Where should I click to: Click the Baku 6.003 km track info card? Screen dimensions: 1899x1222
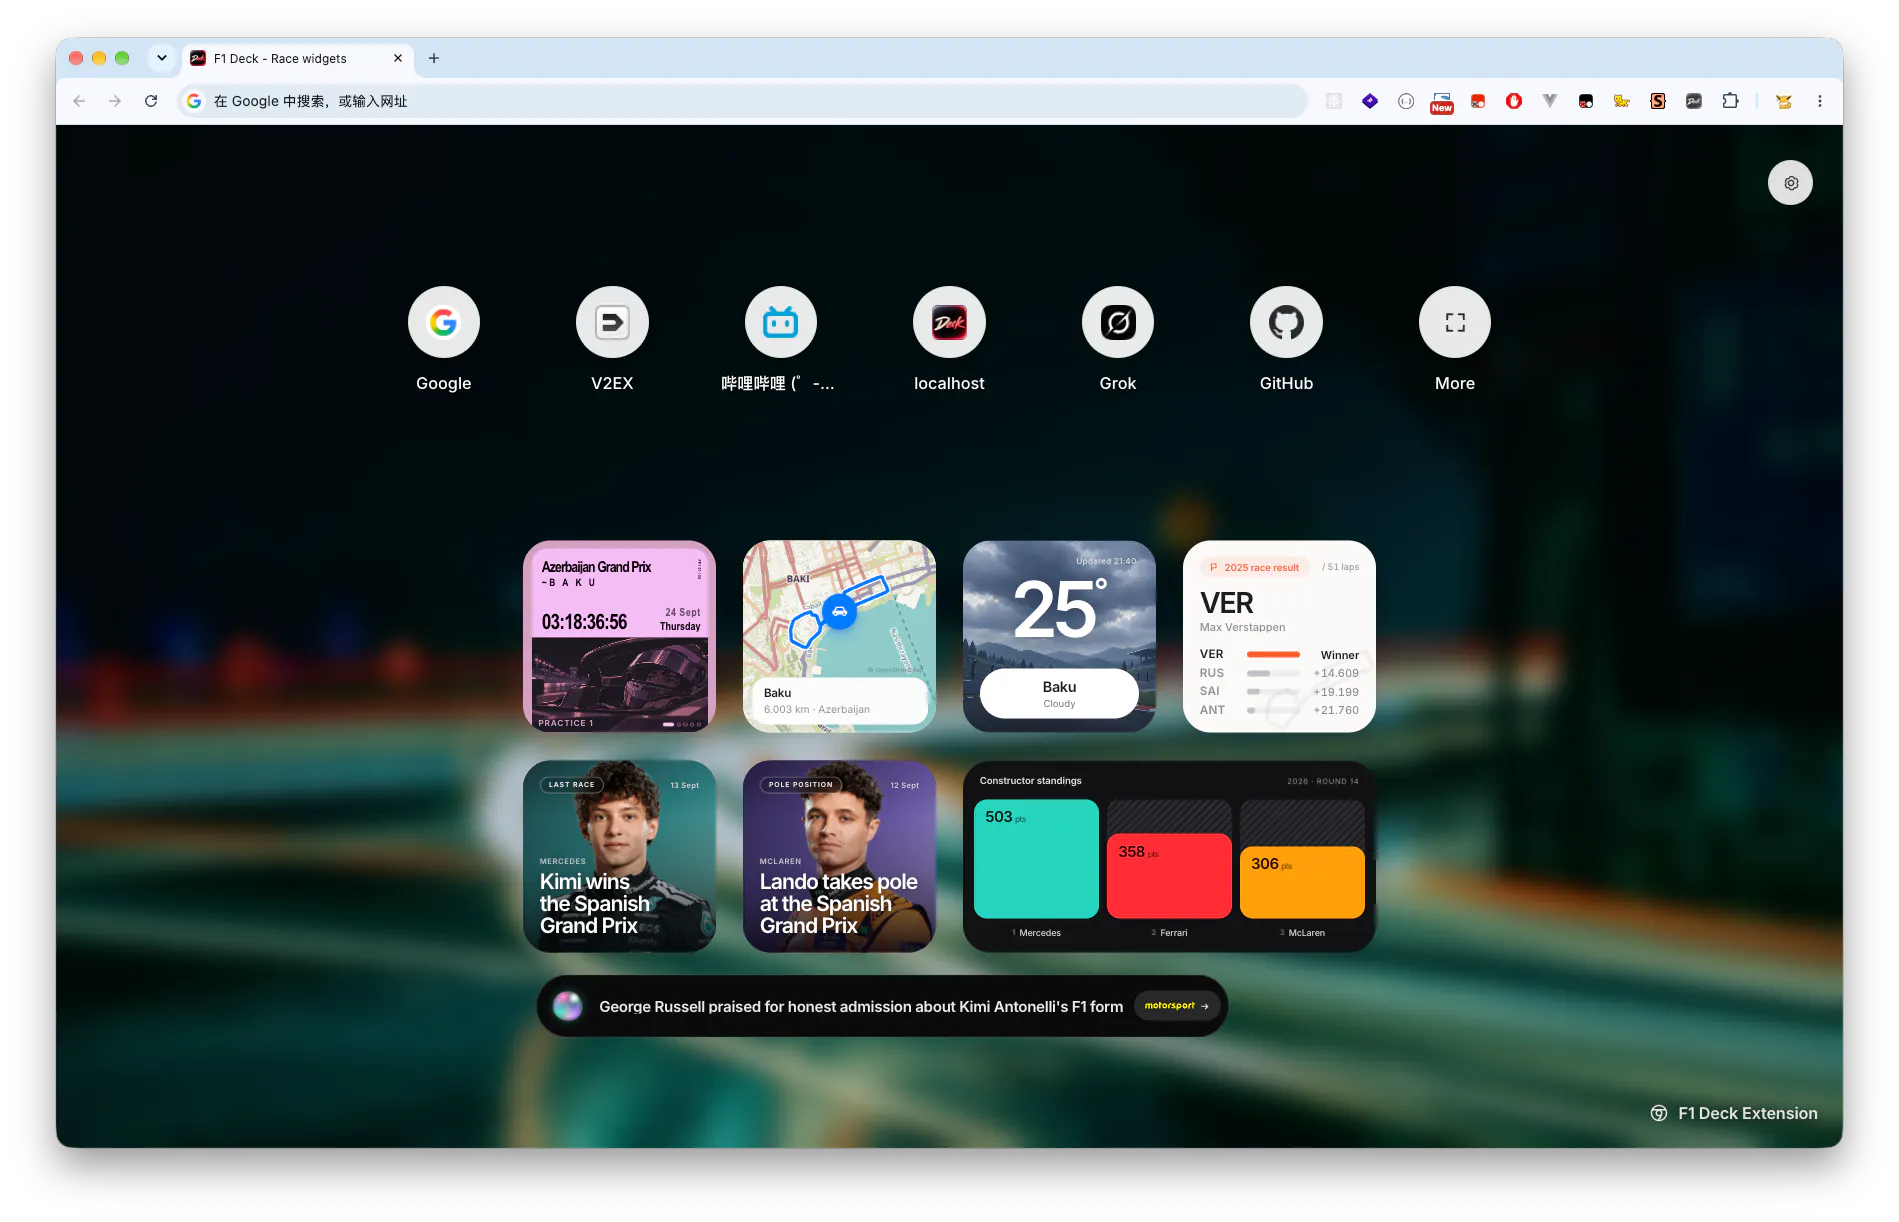[x=840, y=700]
